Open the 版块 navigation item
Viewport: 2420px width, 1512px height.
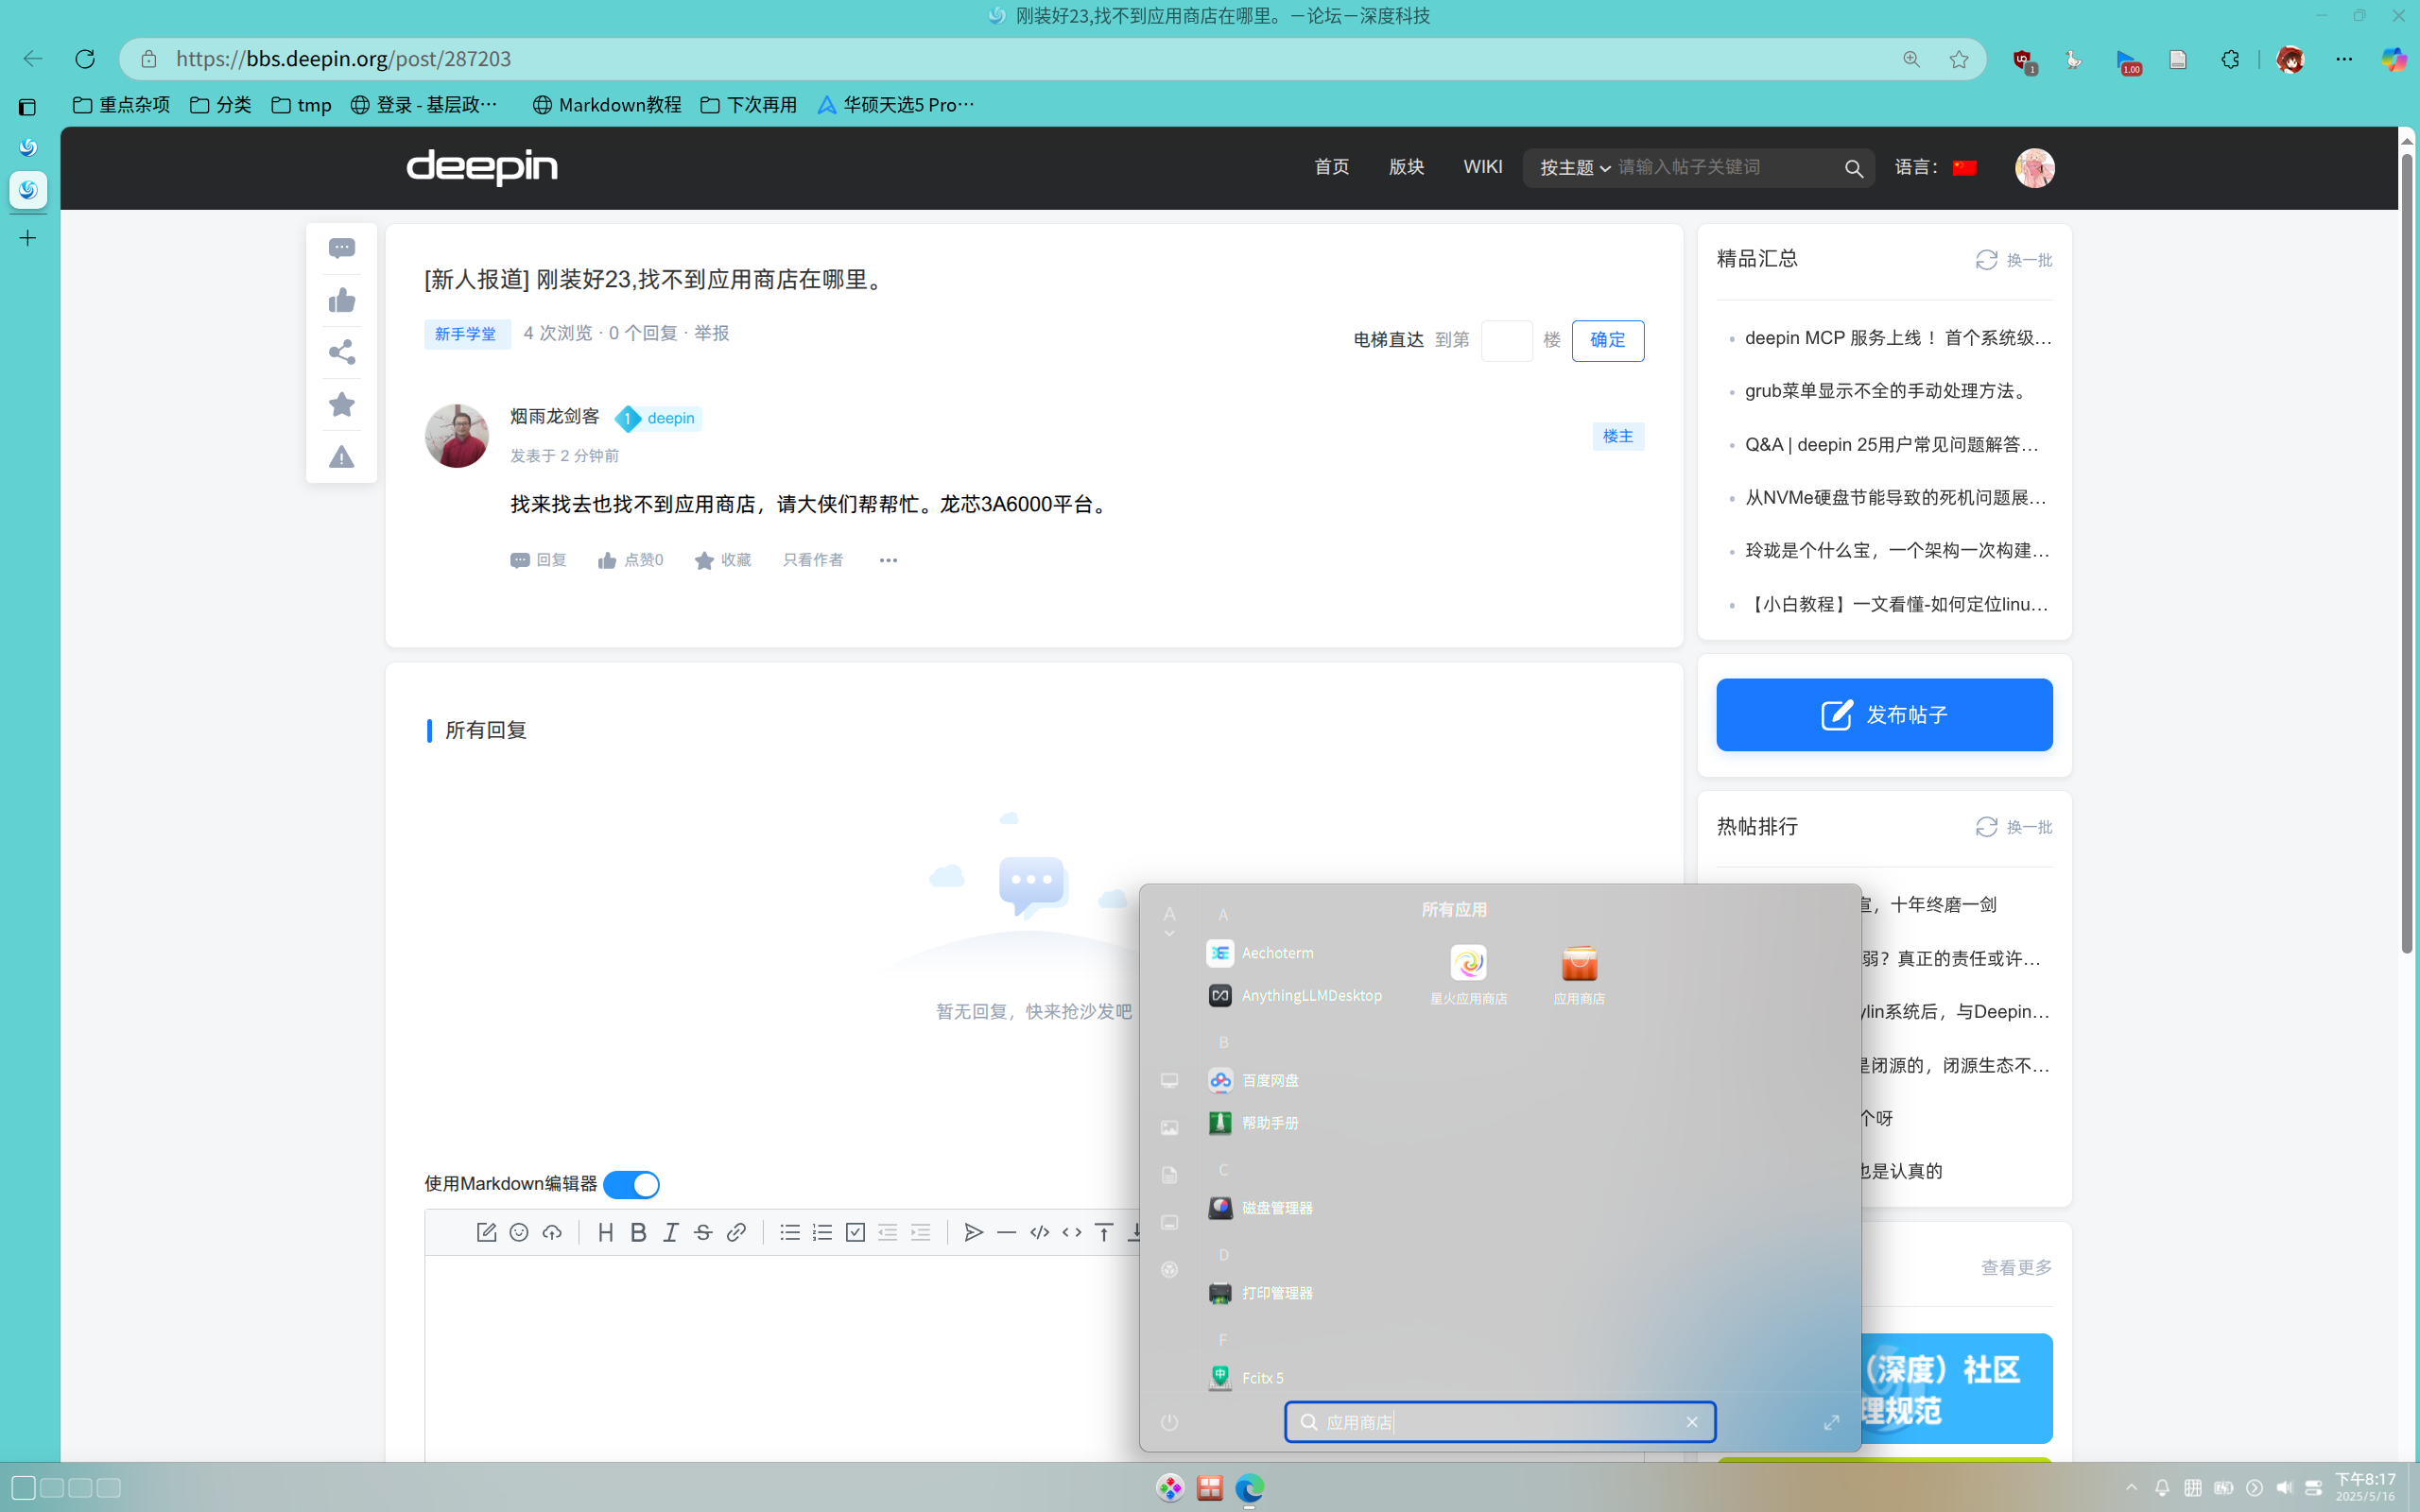(x=1406, y=167)
